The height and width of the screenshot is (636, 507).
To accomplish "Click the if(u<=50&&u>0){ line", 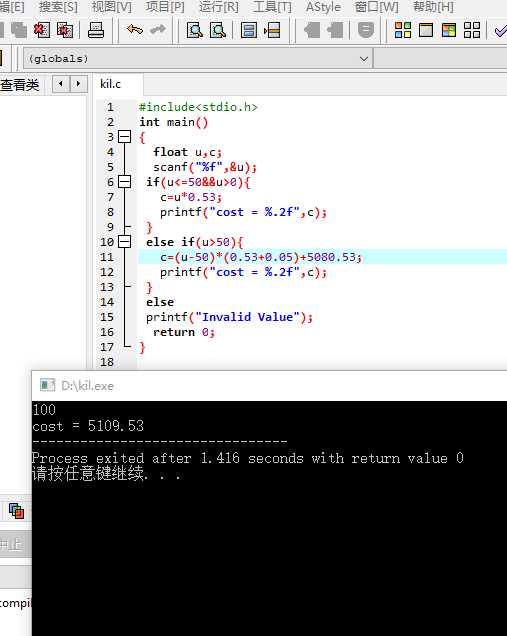I will 198,182.
